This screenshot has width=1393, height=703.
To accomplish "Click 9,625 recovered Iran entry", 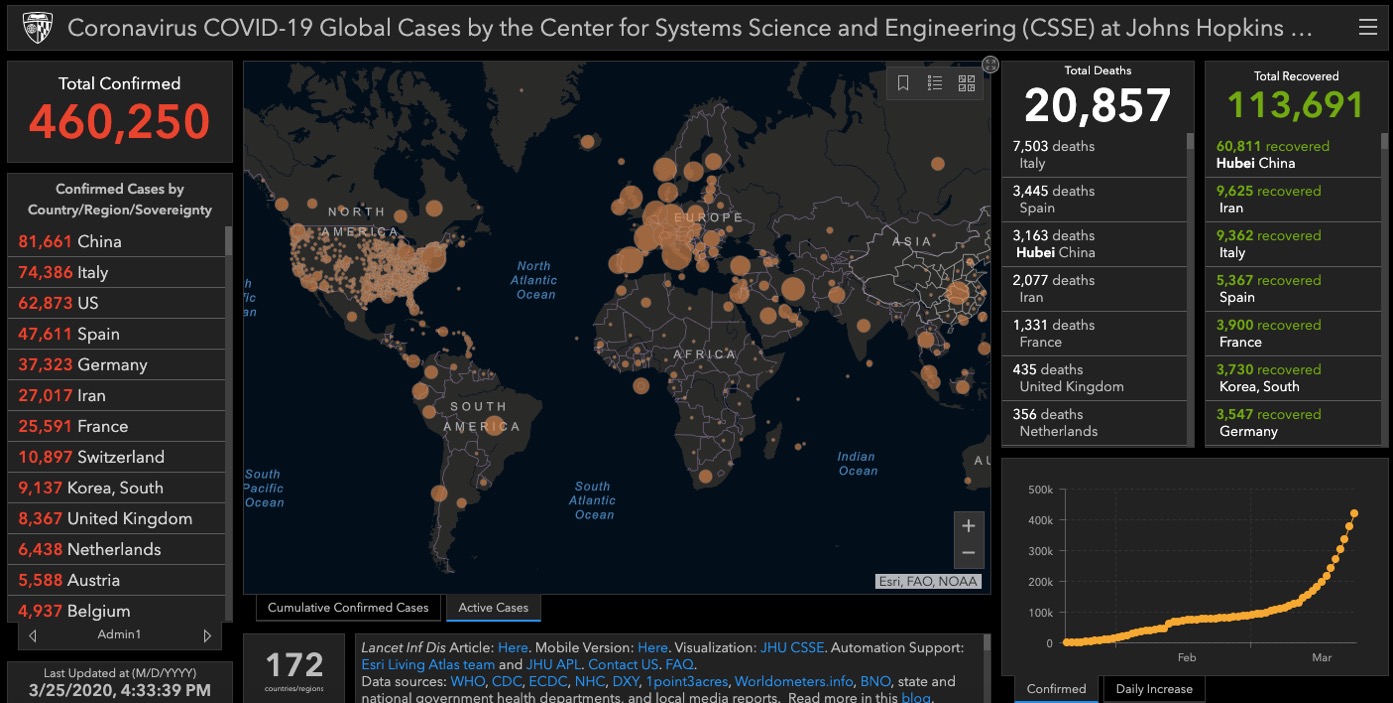I will (x=1294, y=200).
